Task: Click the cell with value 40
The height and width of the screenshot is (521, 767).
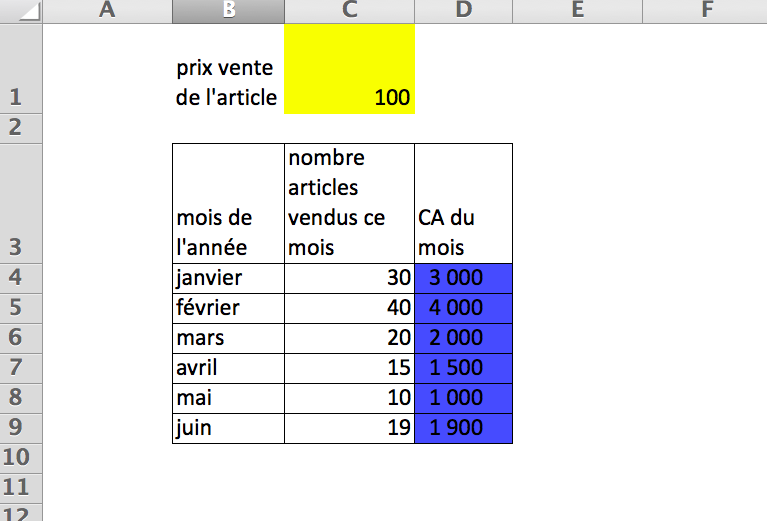Action: 349,308
